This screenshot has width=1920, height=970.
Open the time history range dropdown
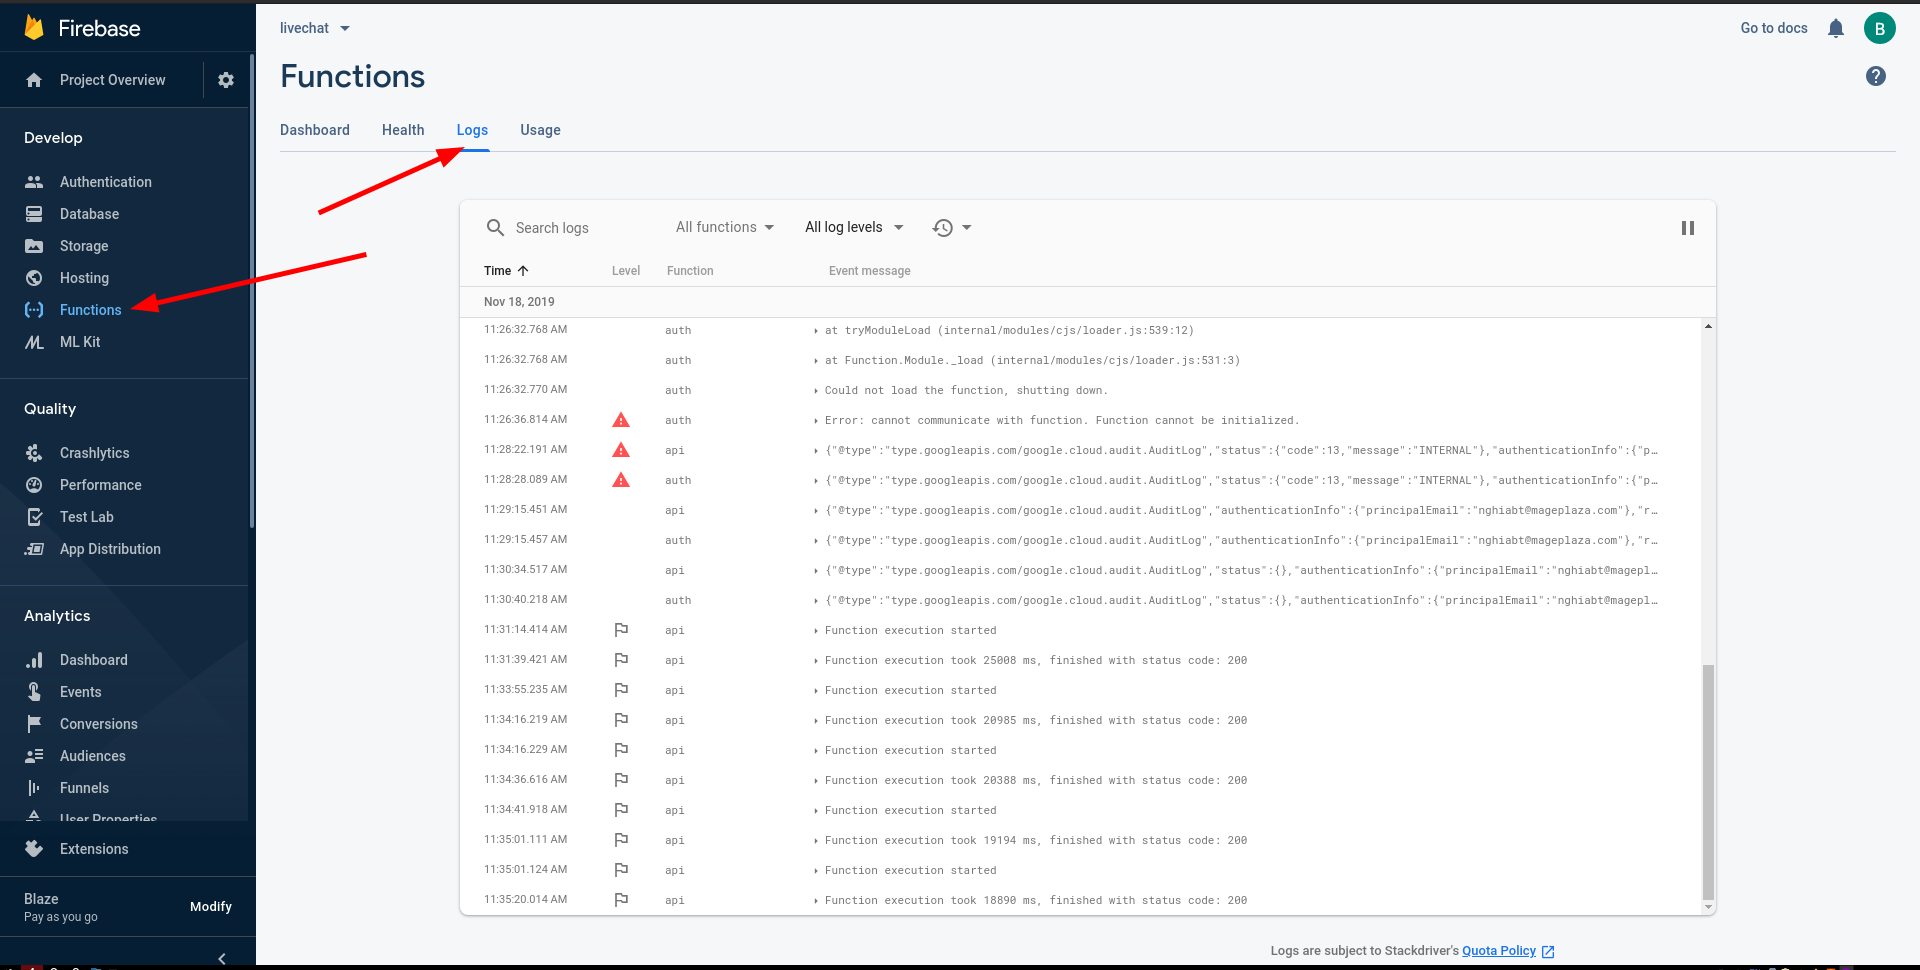952,228
